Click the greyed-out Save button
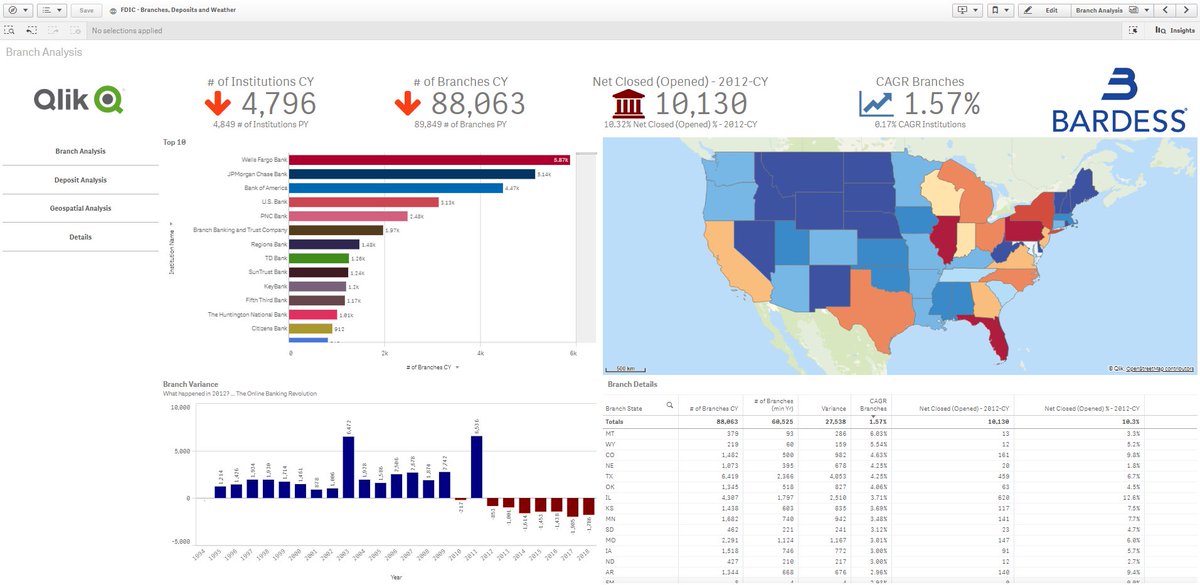This screenshot has width=1200, height=585. click(x=86, y=9)
